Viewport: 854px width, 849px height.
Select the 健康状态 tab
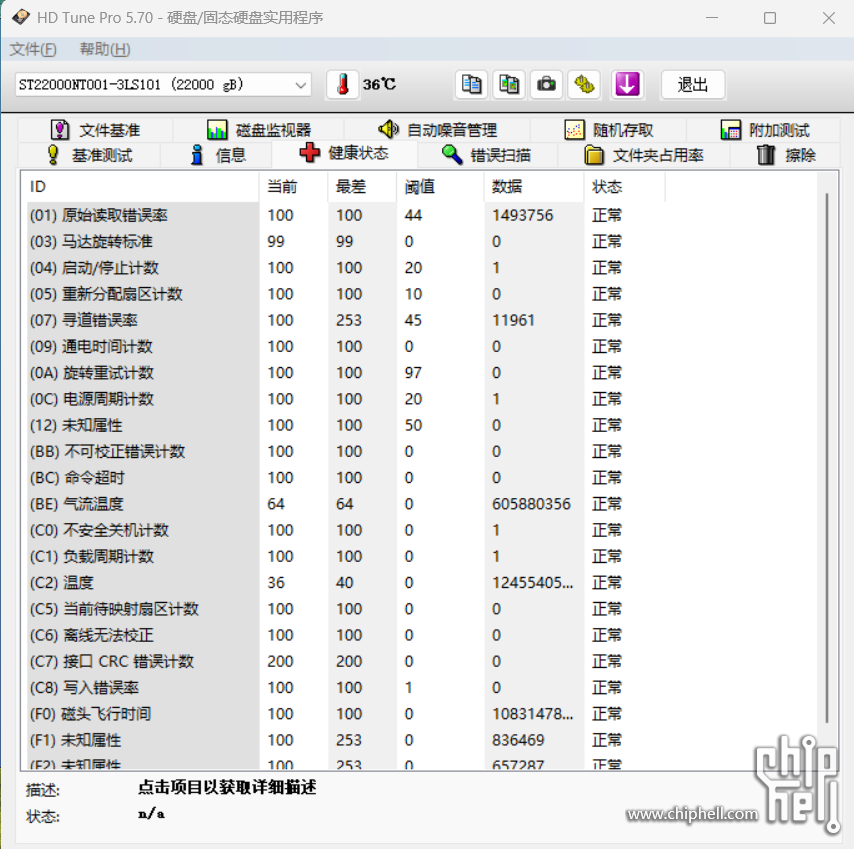click(x=344, y=153)
